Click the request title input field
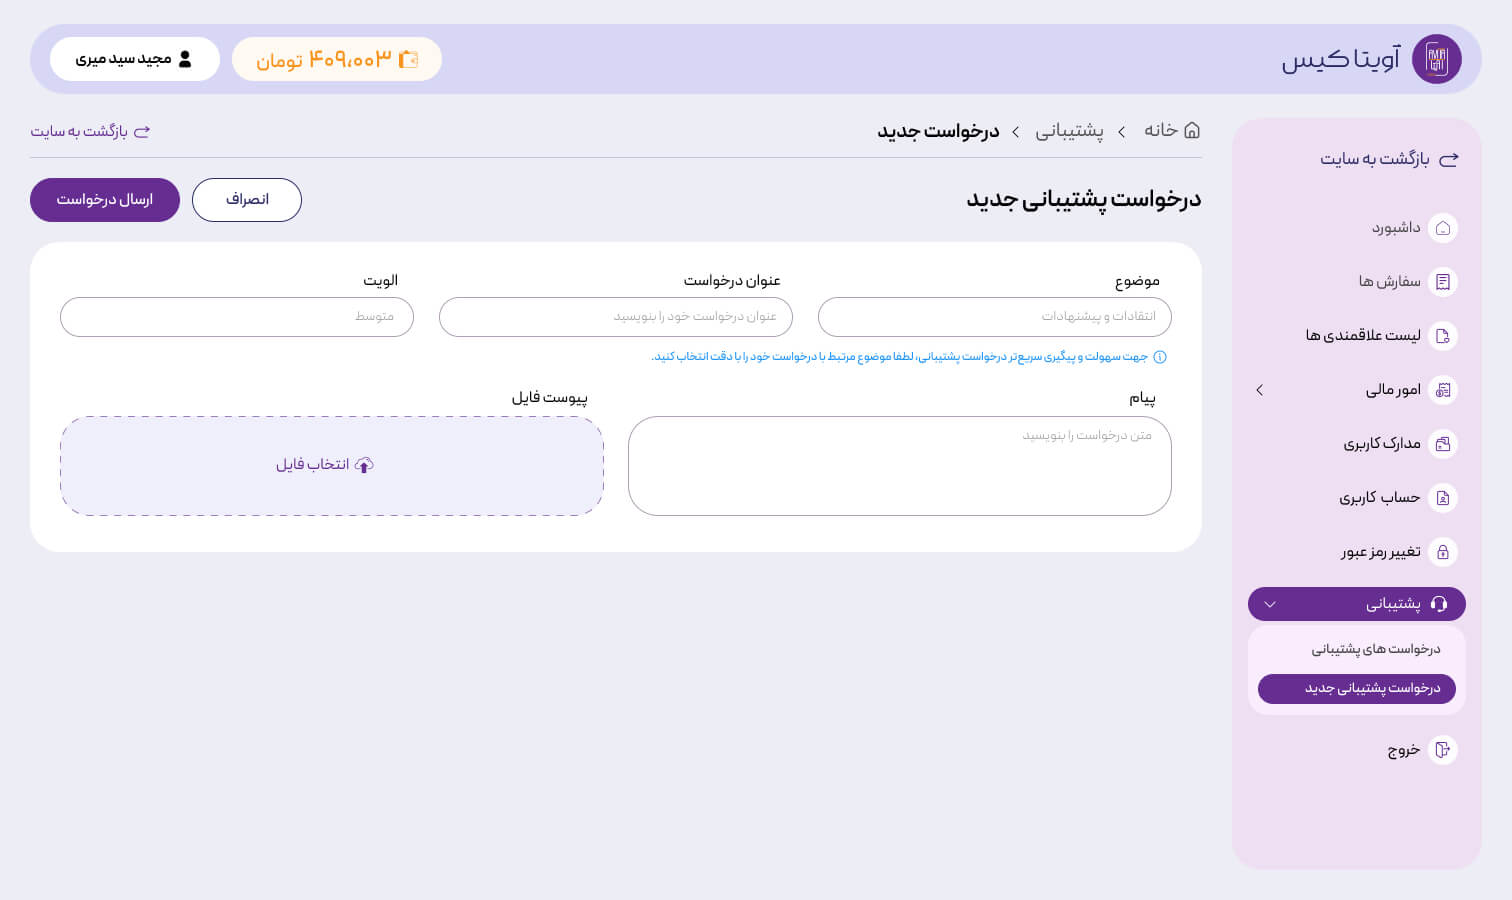The height and width of the screenshot is (900, 1512). 616,317
